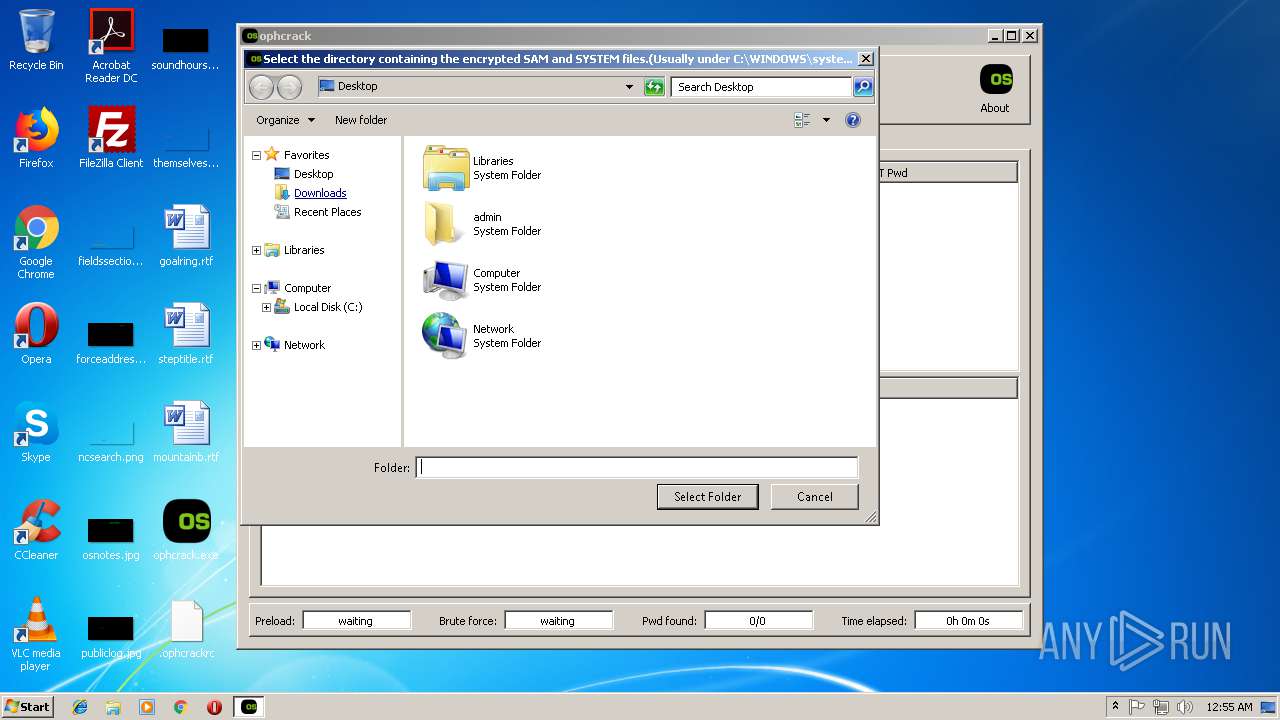Show hidden system tray icons
The height and width of the screenshot is (720, 1280).
coord(1115,707)
